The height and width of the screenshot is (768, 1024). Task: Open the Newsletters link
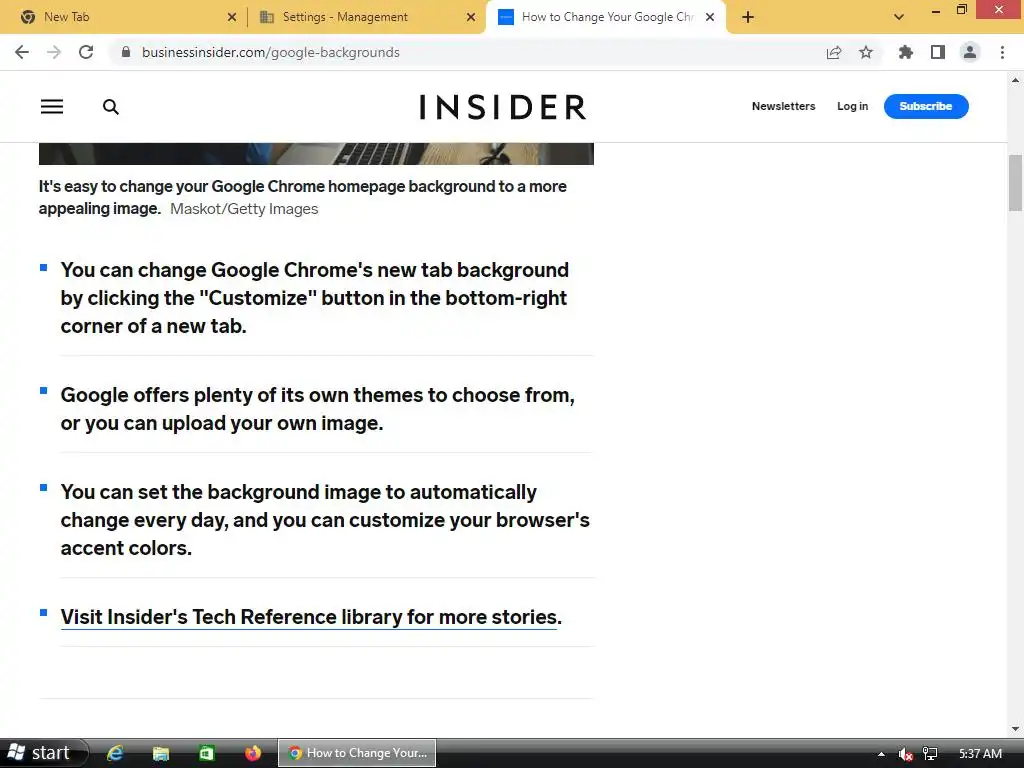pos(784,106)
